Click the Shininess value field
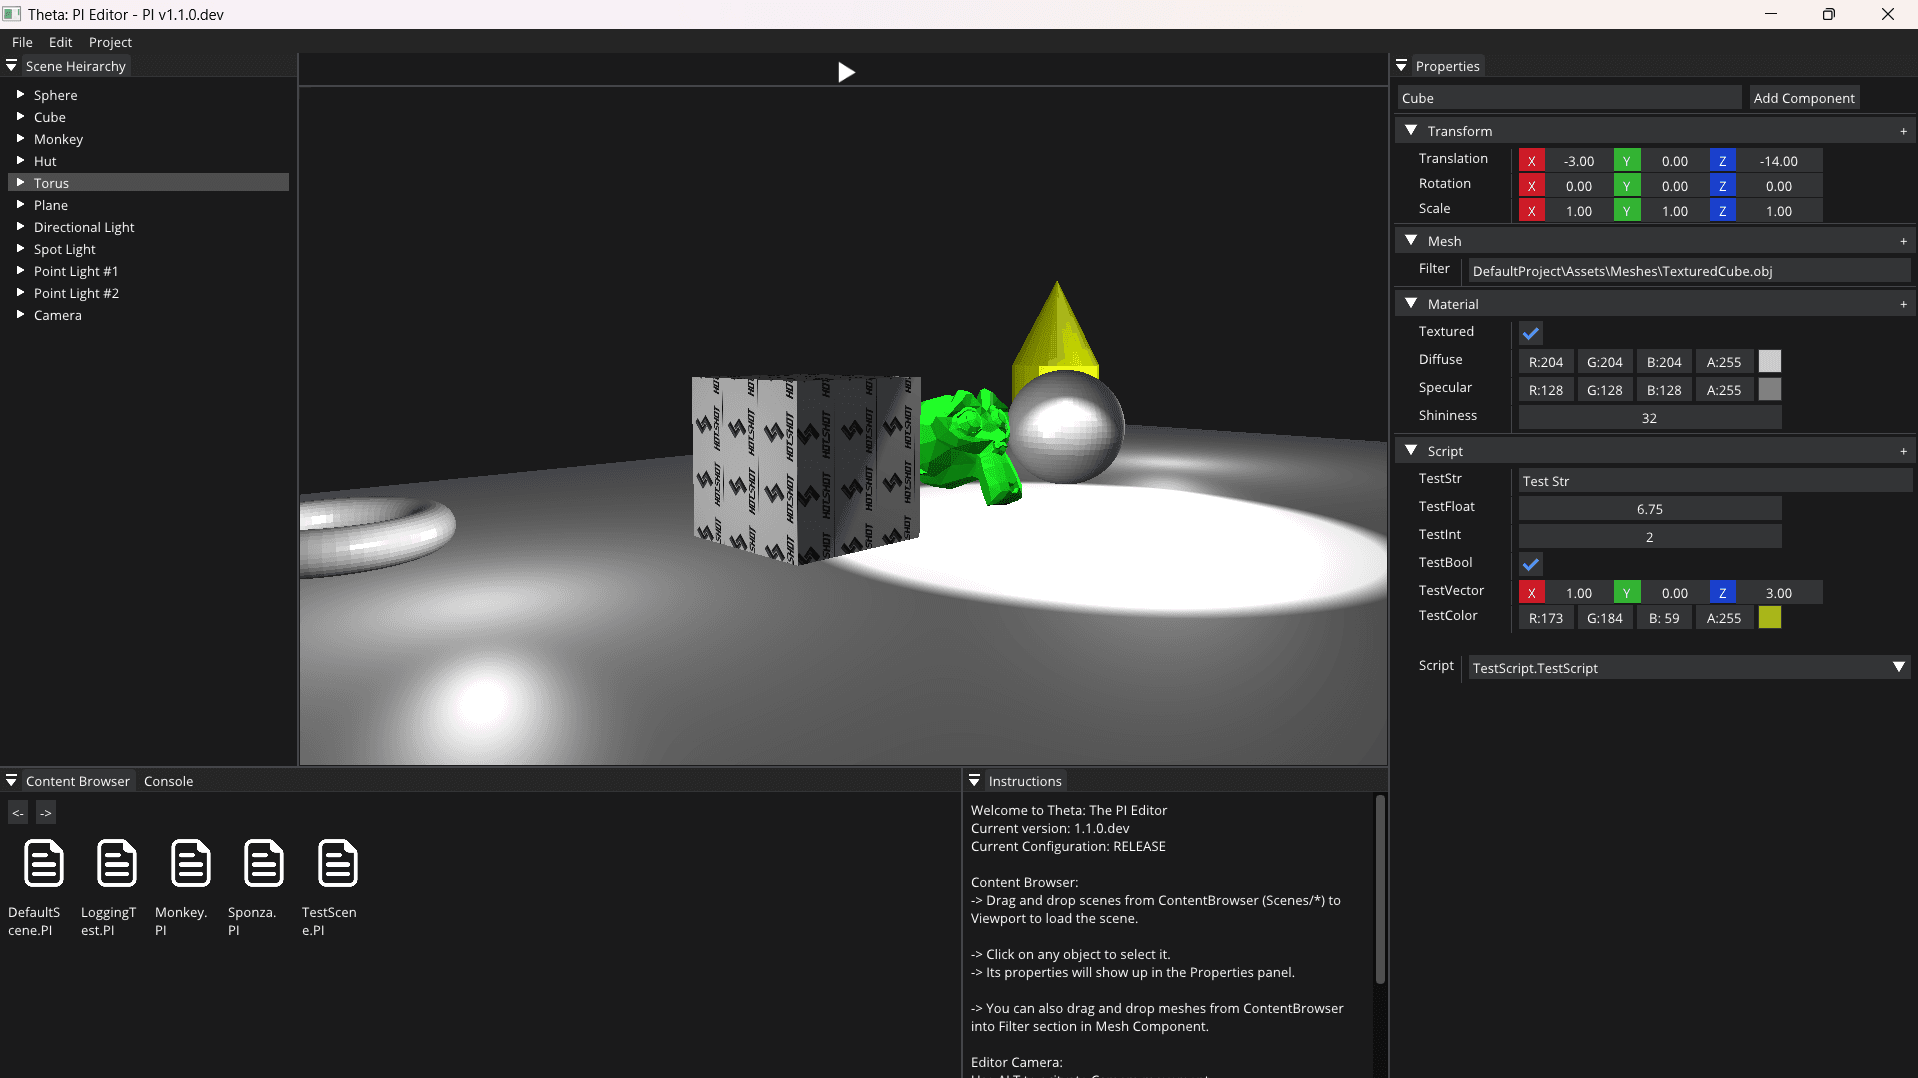Screen dimensions: 1918x1078 pyautogui.click(x=1649, y=418)
